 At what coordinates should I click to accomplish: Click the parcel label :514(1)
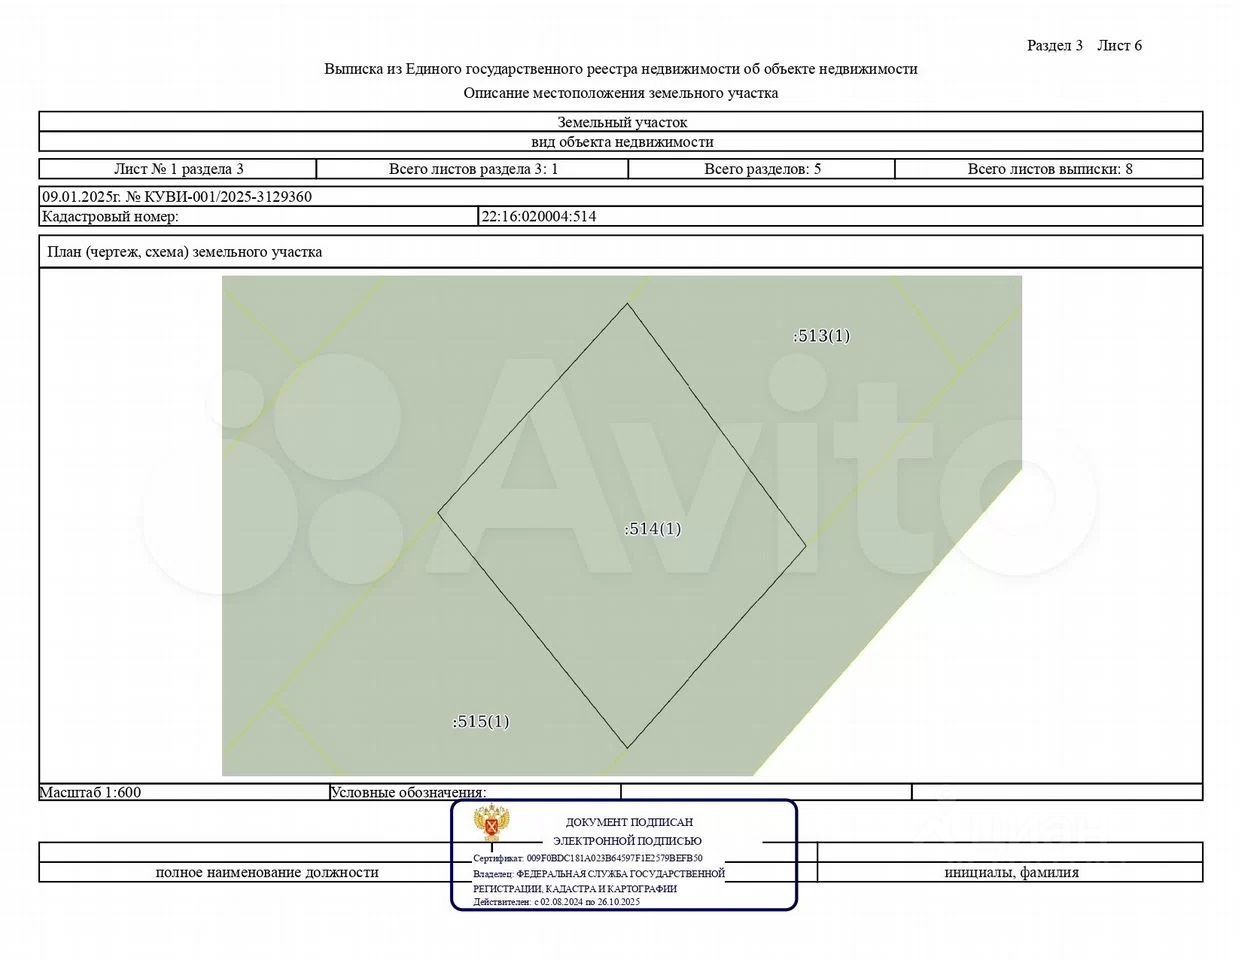tap(653, 528)
